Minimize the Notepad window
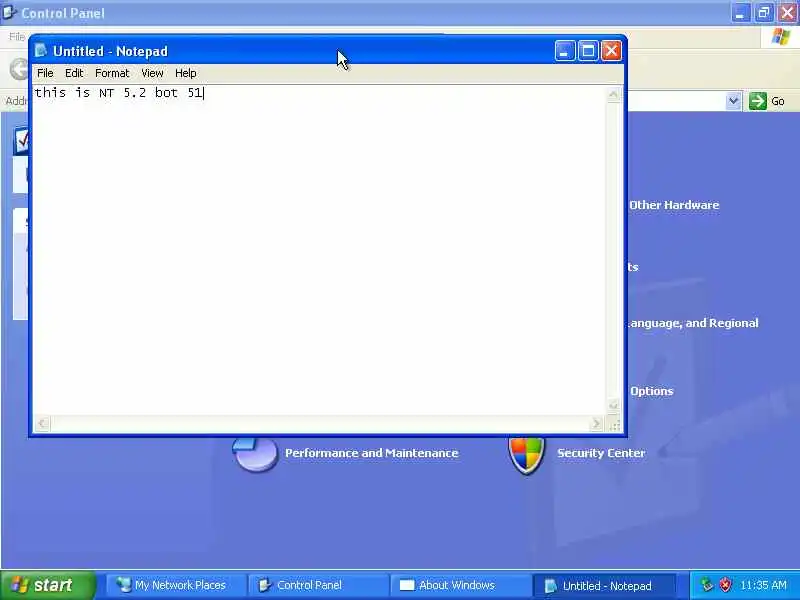The width and height of the screenshot is (800, 600). click(565, 51)
